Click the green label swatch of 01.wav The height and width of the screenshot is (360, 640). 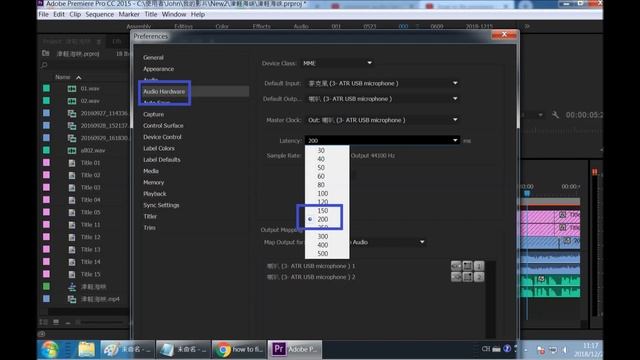47,89
